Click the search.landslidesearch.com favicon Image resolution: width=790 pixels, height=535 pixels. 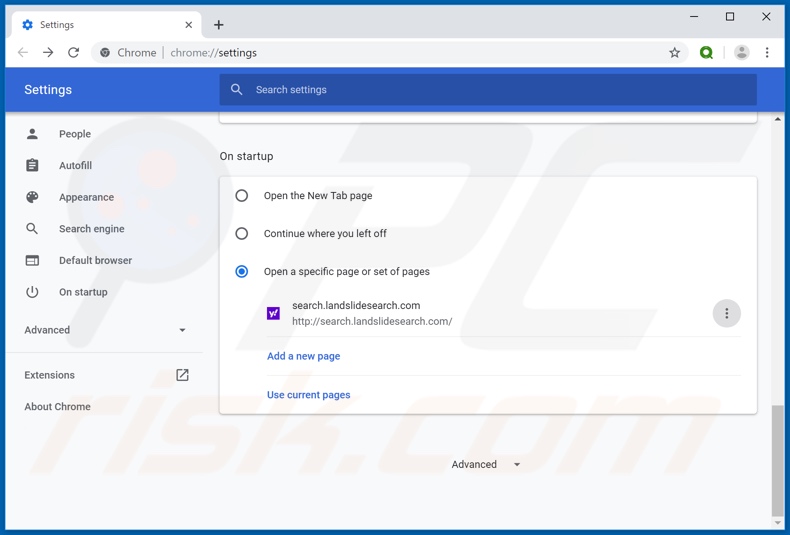coord(273,313)
